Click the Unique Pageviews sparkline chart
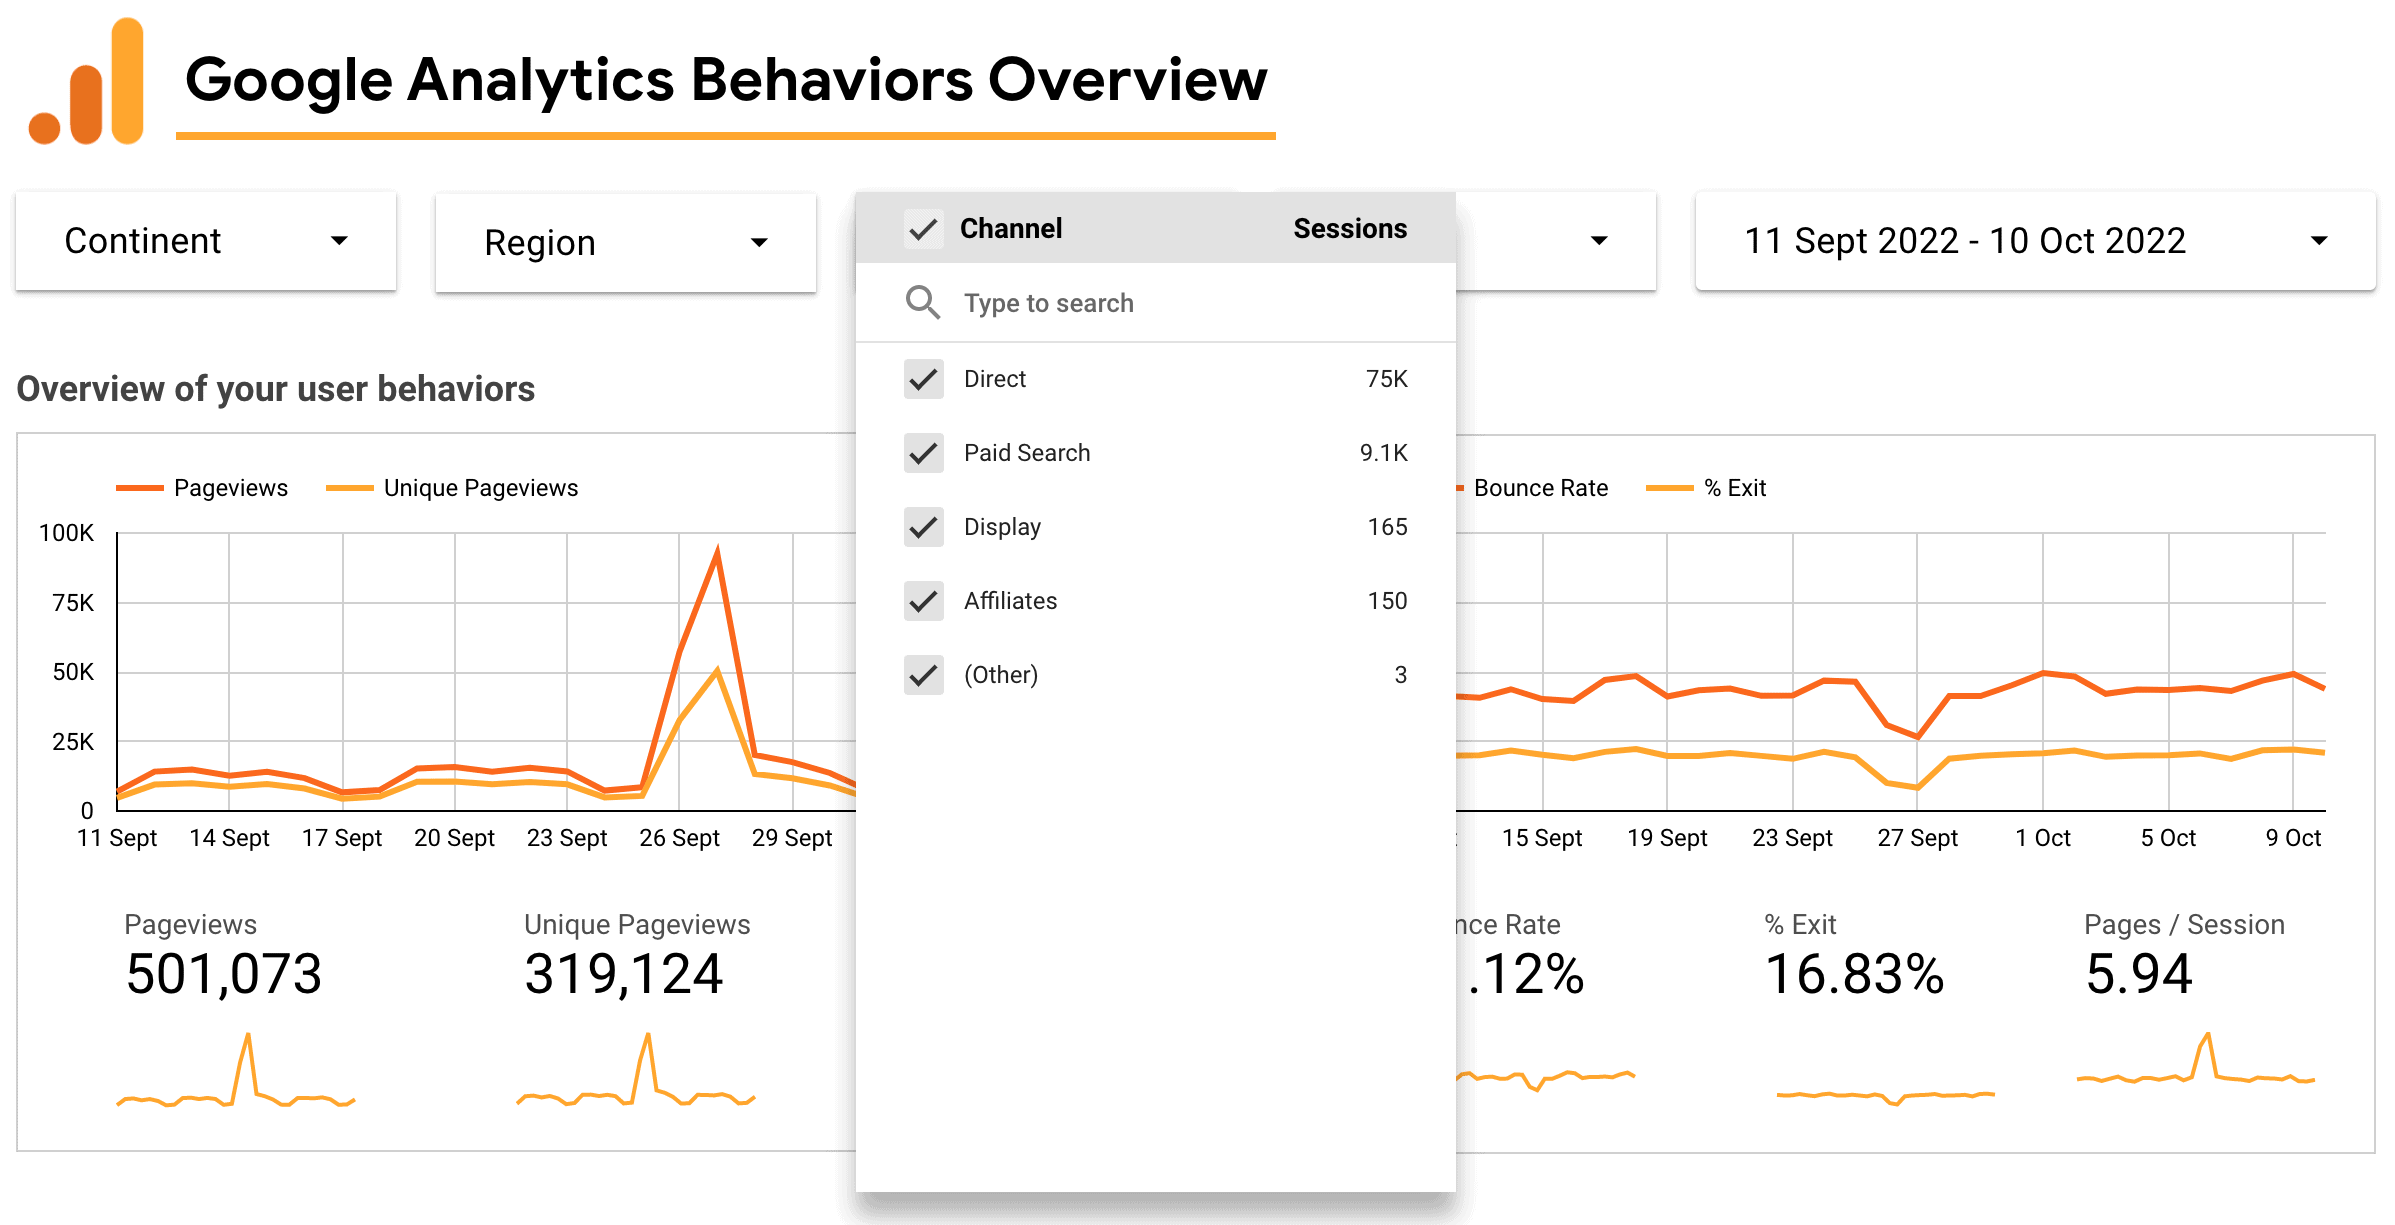Screen dimensions: 2395x1225 pos(636,1070)
